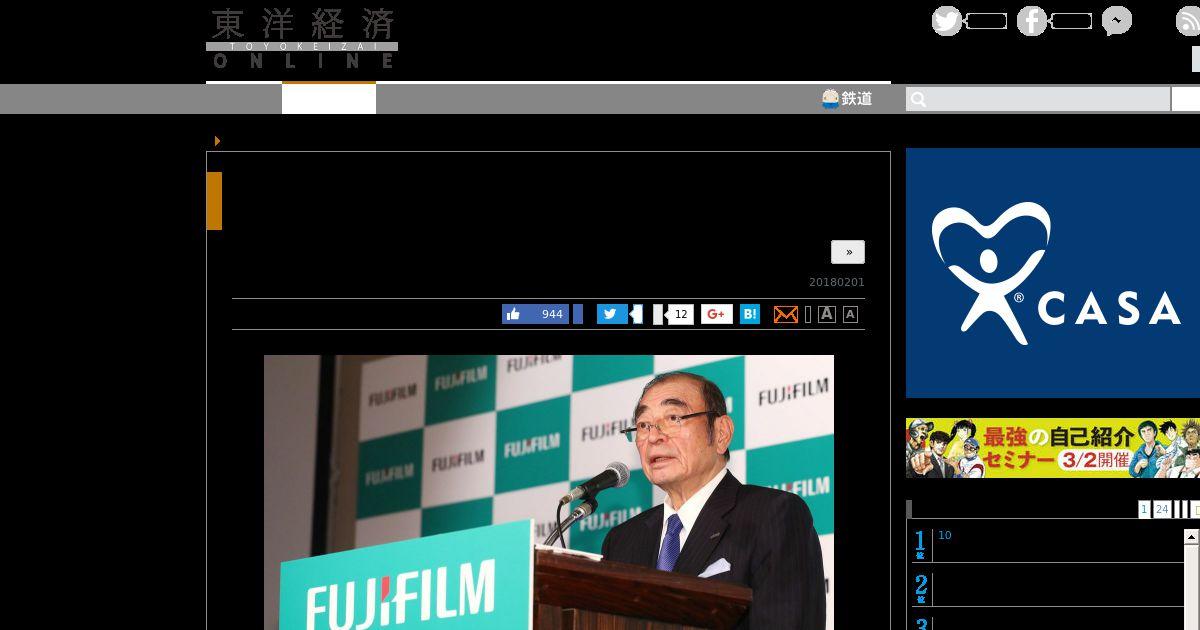
Task: Click the next-page » button
Action: [848, 252]
